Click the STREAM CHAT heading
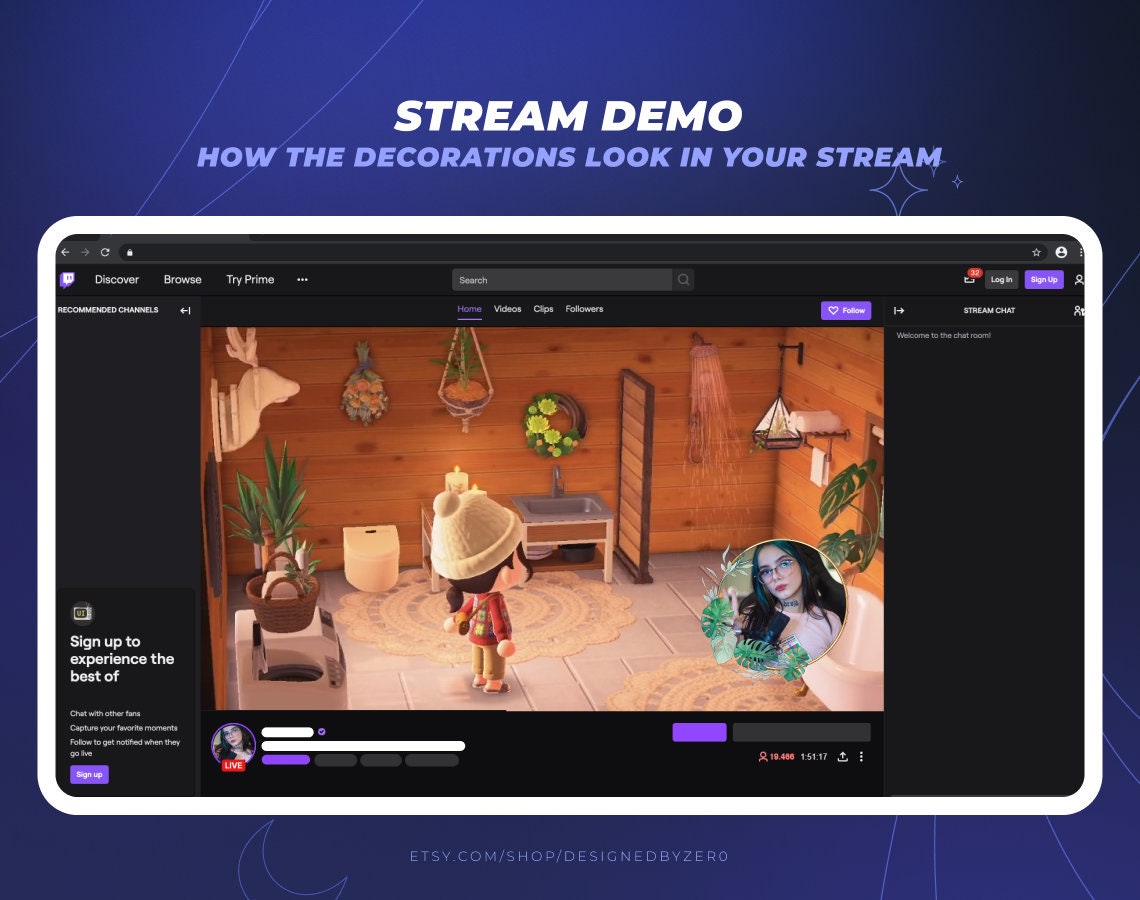 pos(990,310)
